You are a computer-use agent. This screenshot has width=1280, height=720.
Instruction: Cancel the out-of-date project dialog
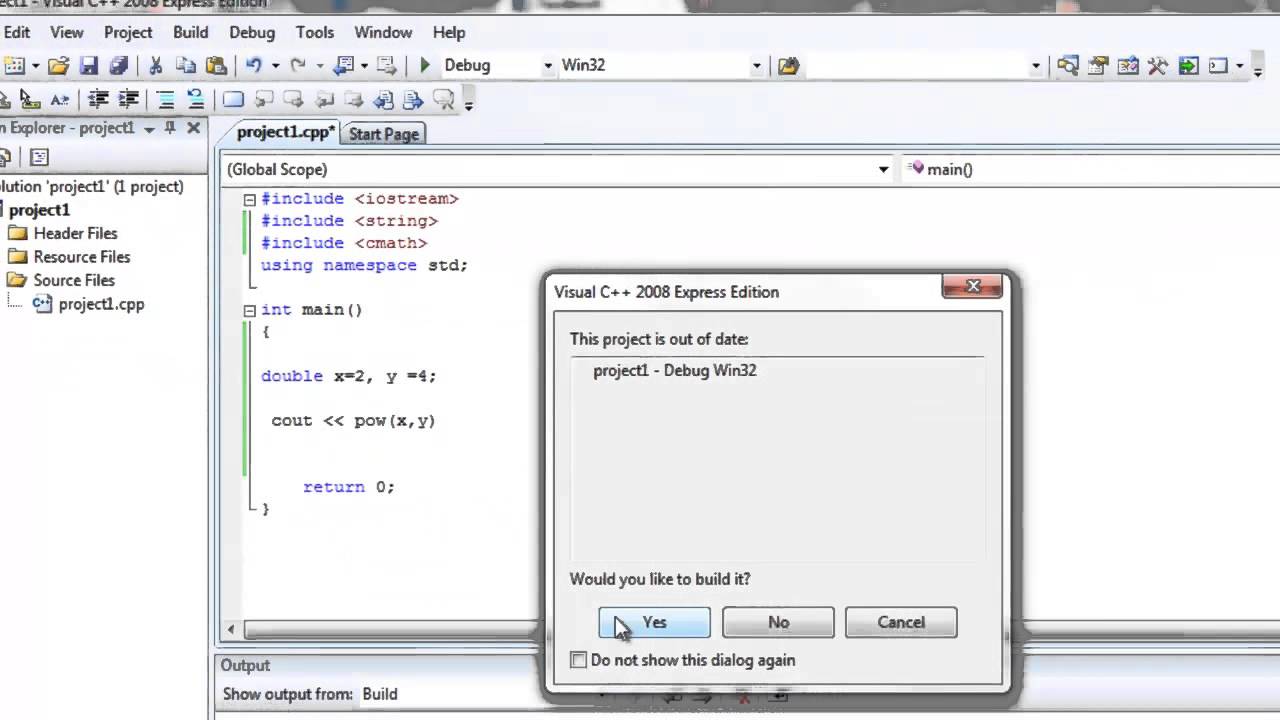click(901, 622)
